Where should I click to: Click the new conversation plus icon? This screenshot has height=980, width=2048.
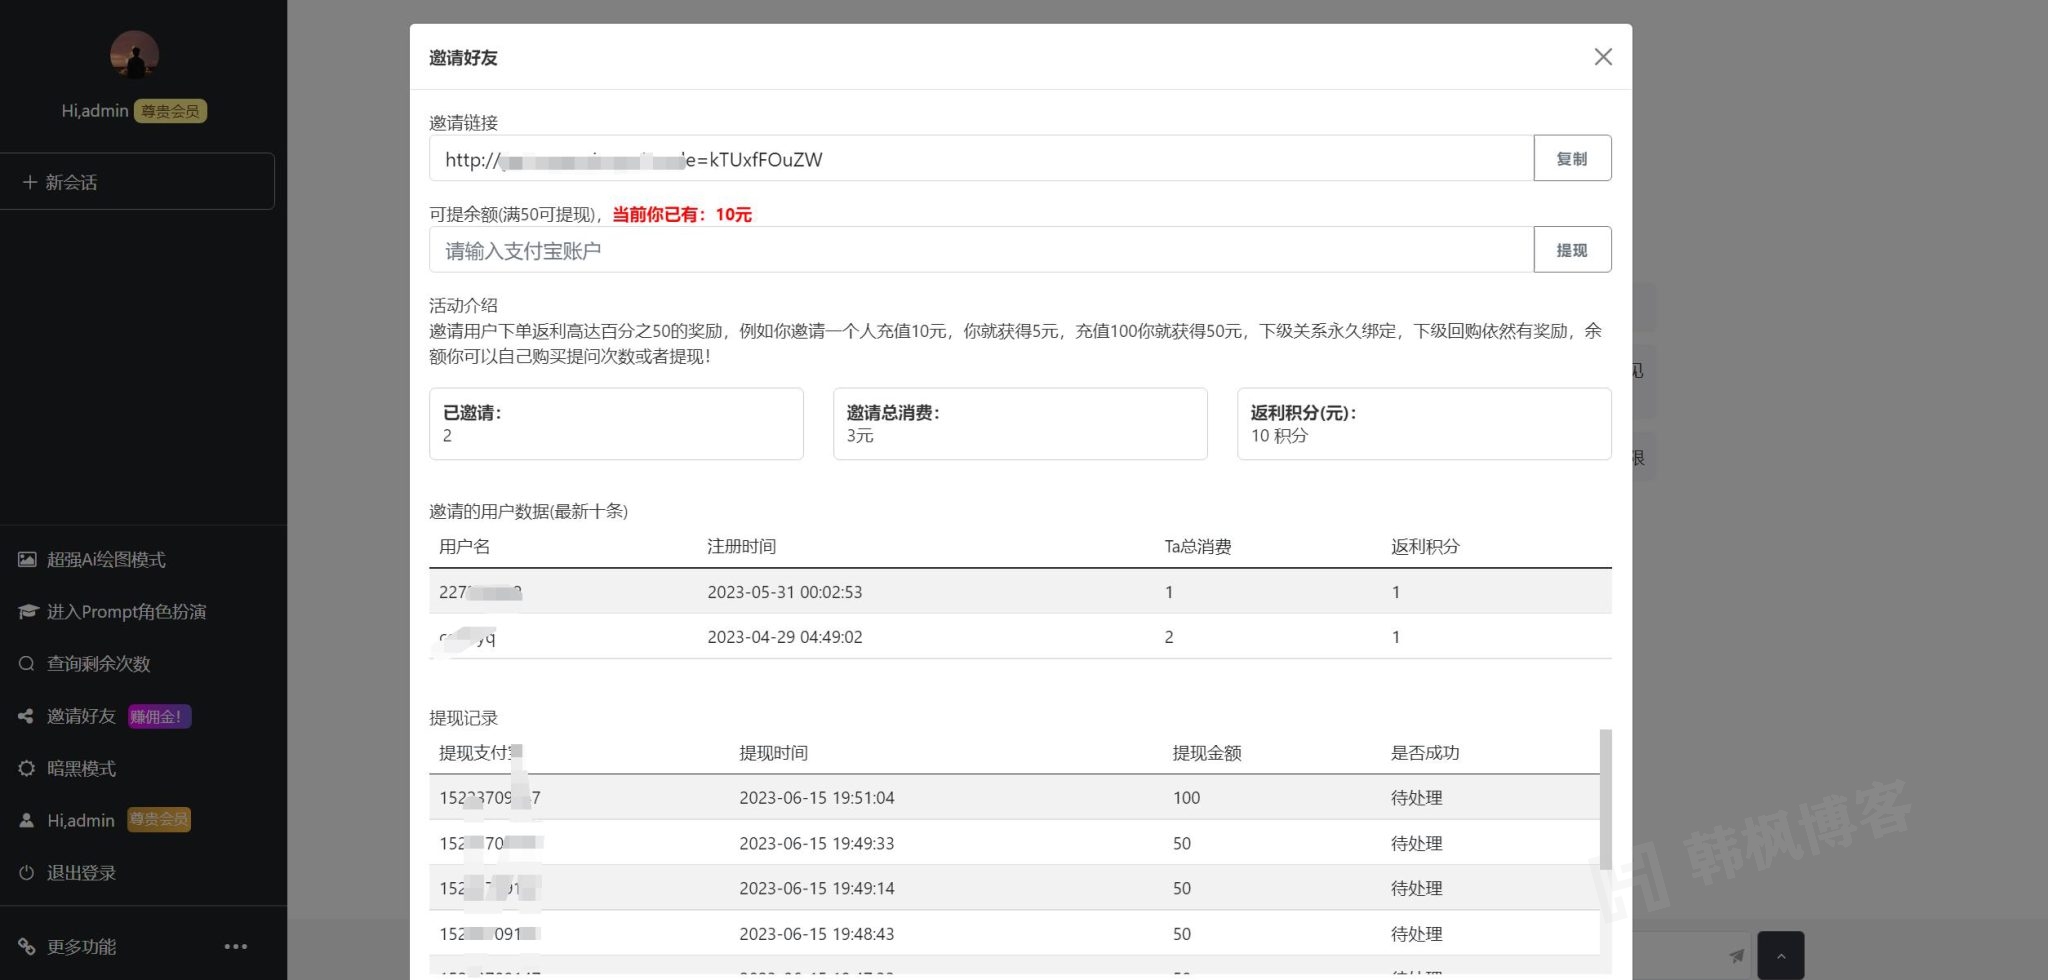pyautogui.click(x=28, y=181)
